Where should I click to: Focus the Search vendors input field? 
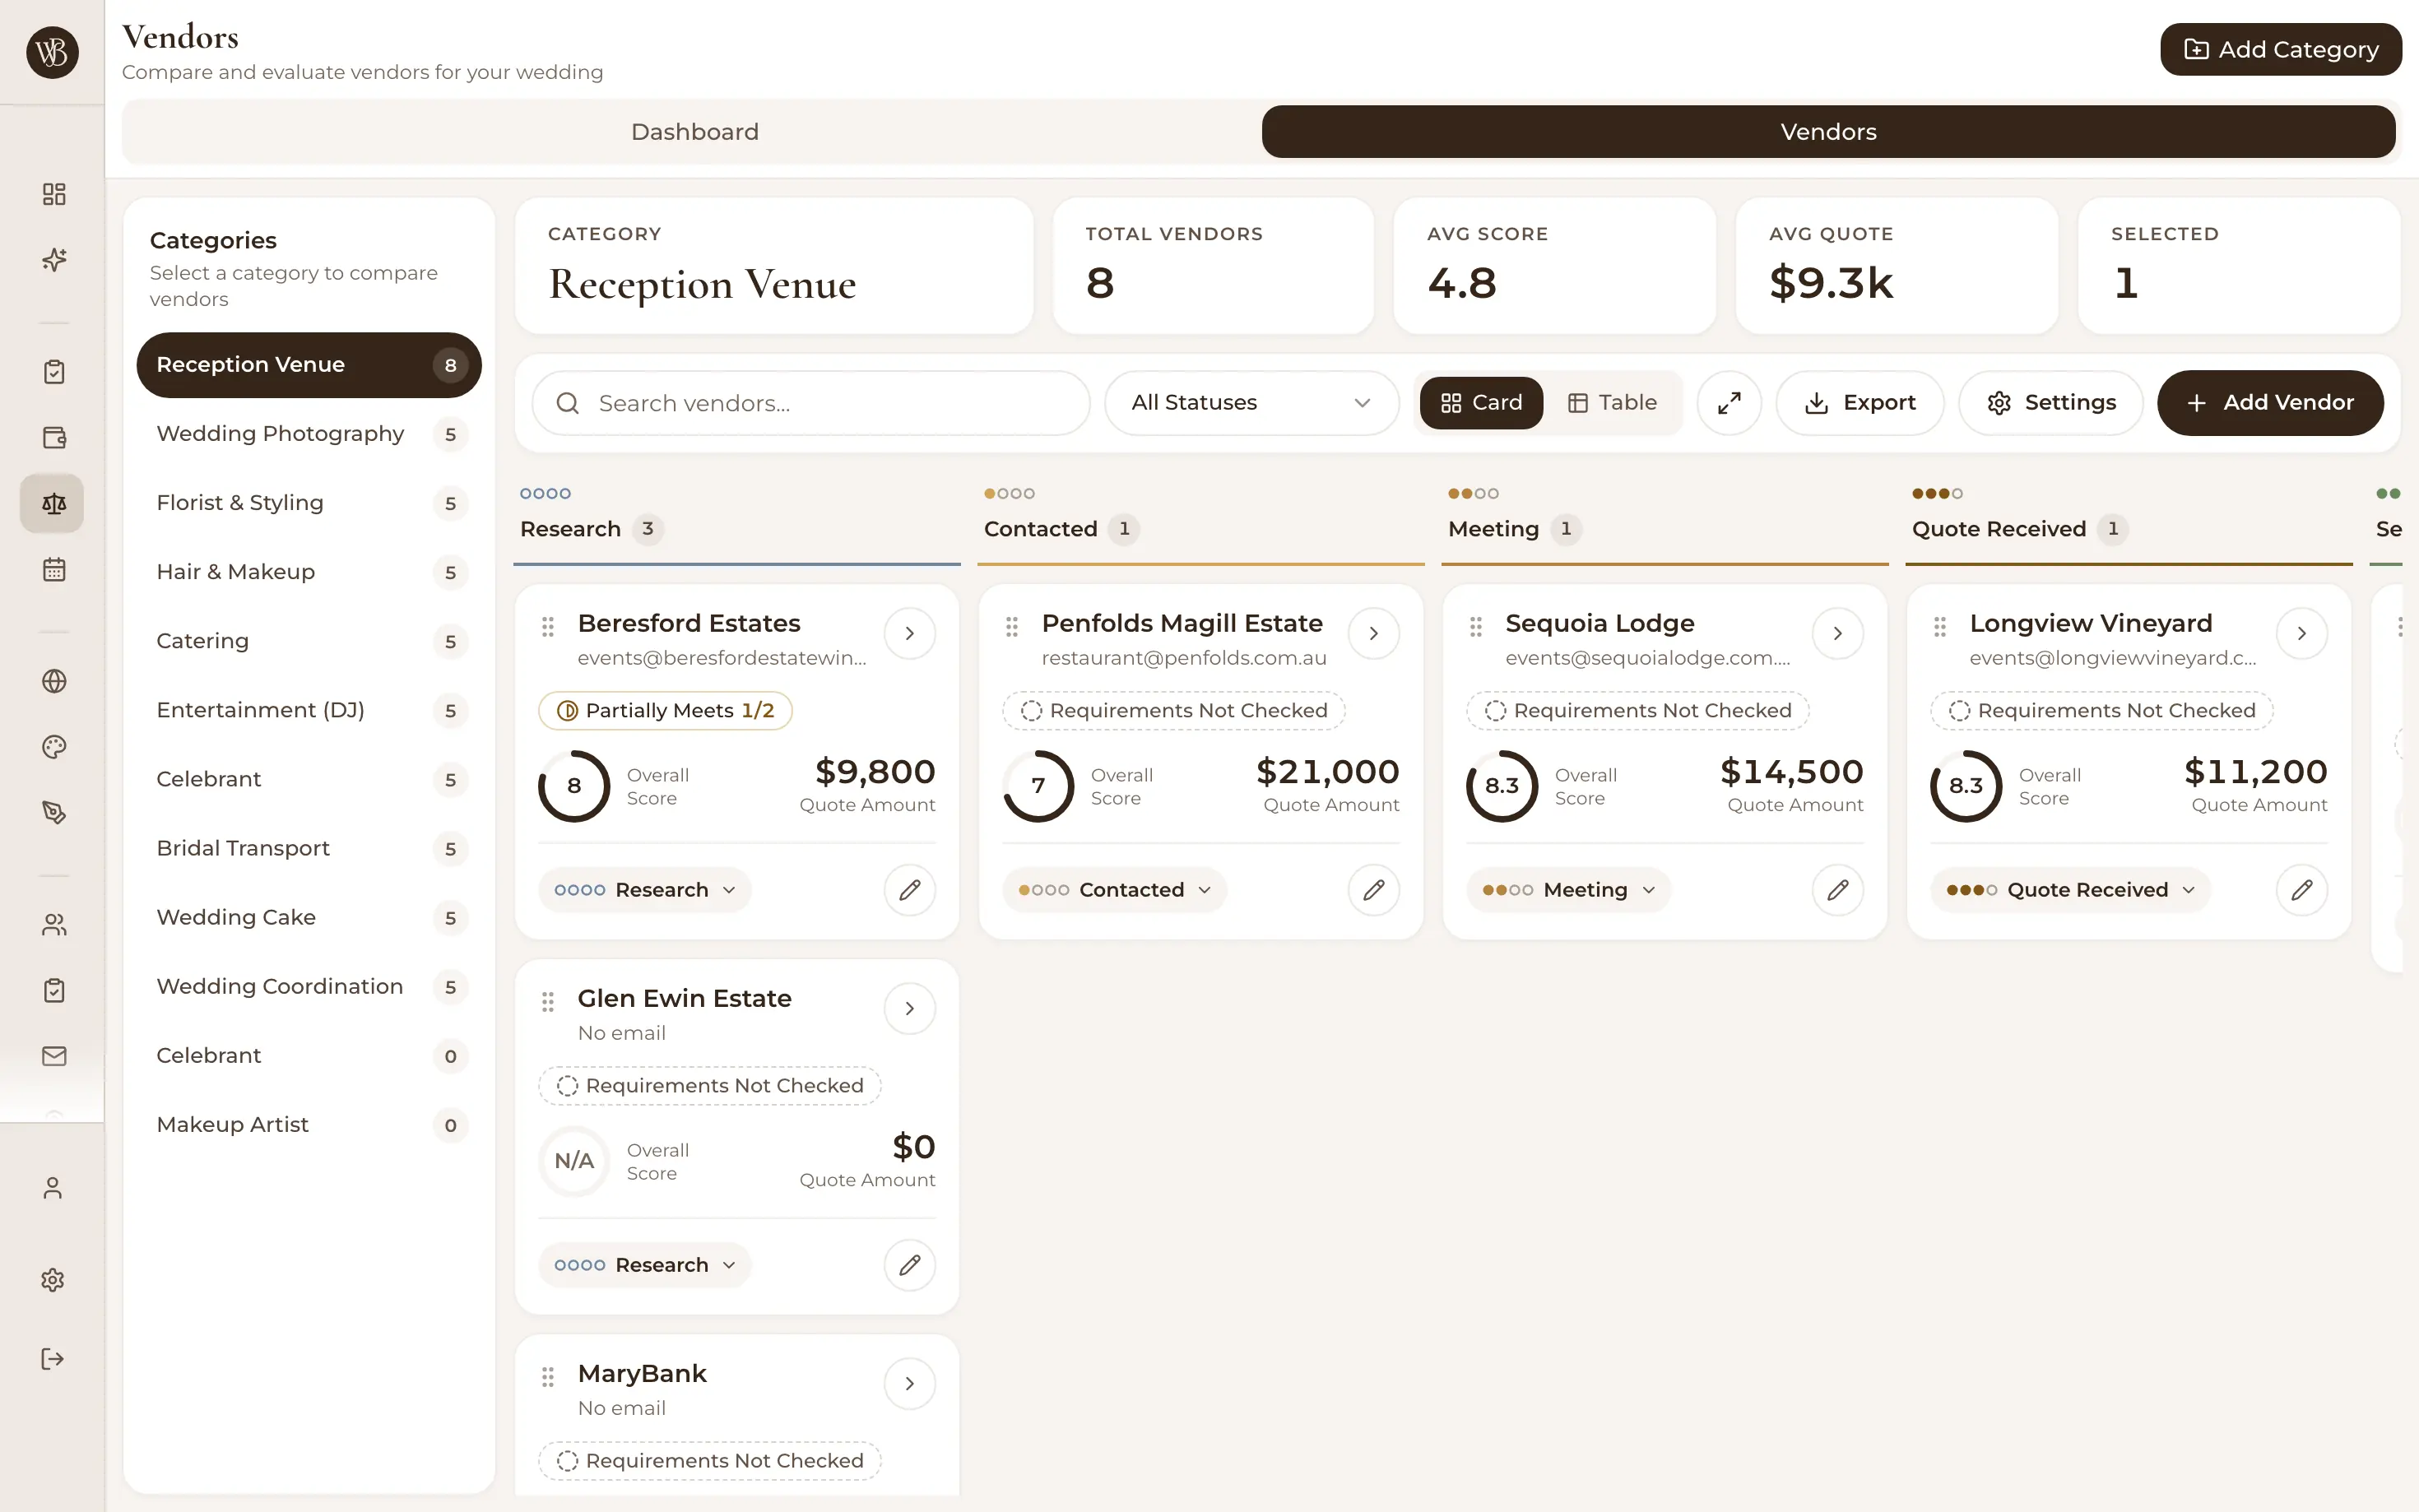(811, 403)
